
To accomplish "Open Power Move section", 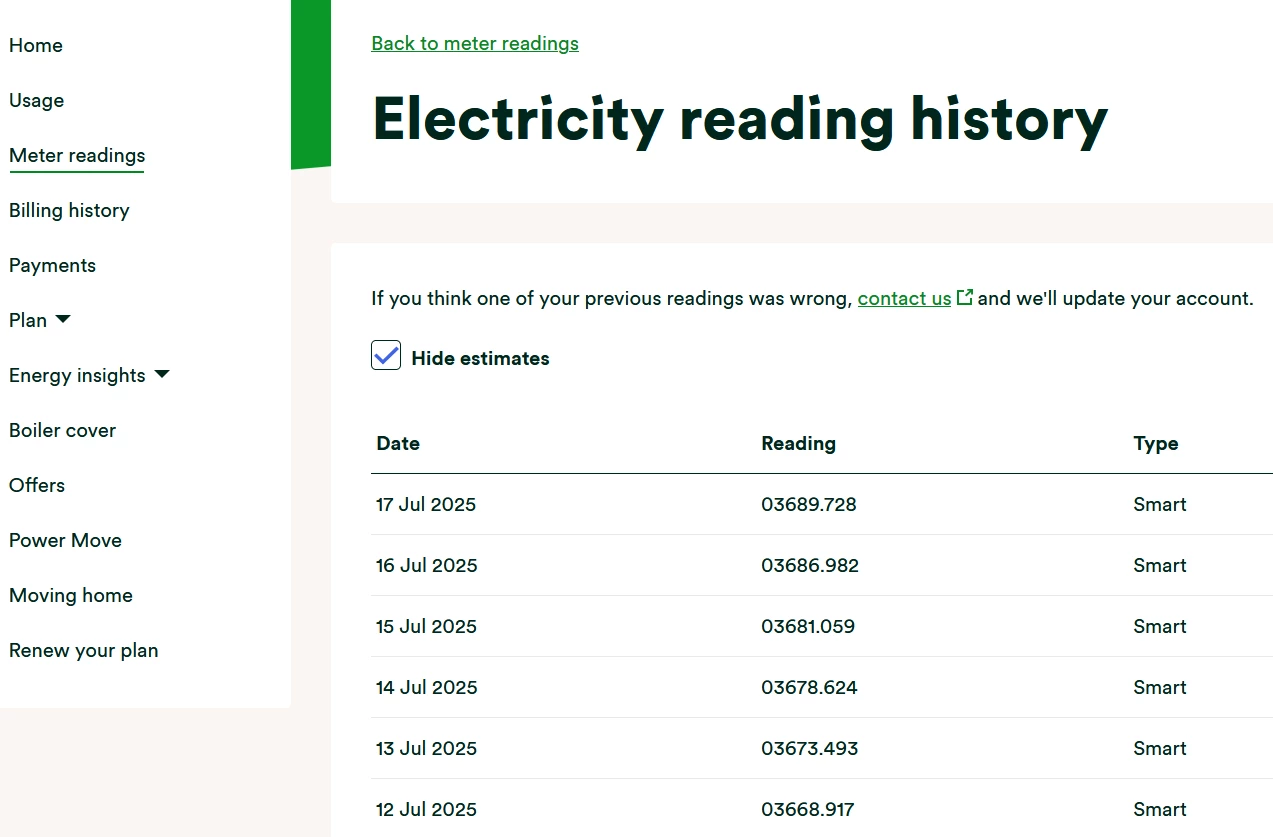I will tap(65, 540).
